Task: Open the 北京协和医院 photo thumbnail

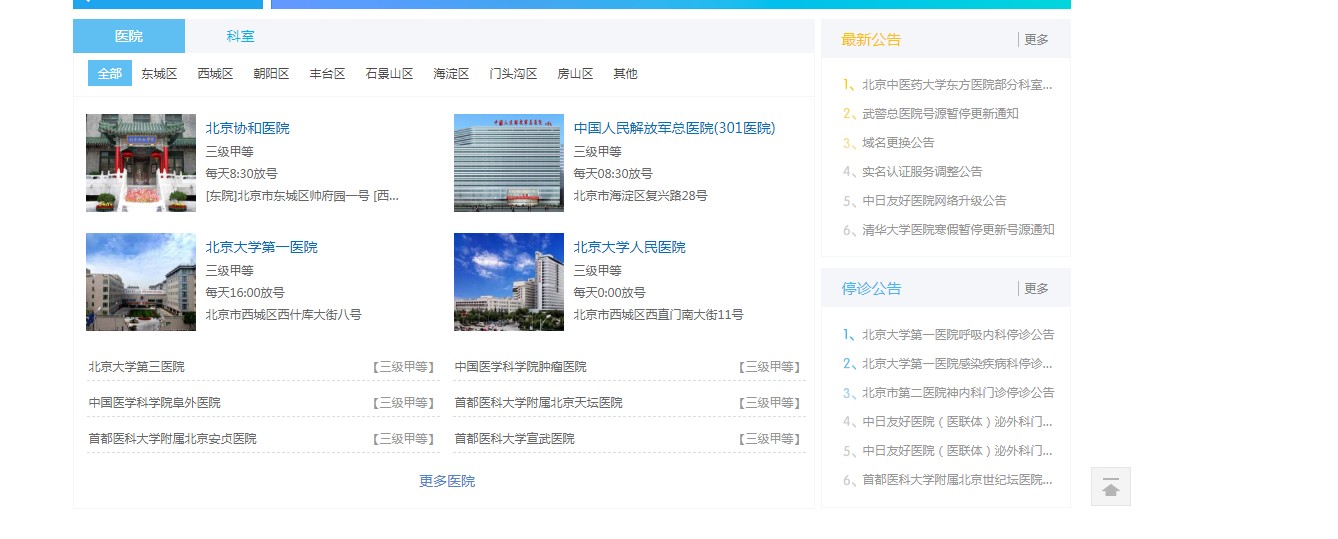Action: pos(141,163)
